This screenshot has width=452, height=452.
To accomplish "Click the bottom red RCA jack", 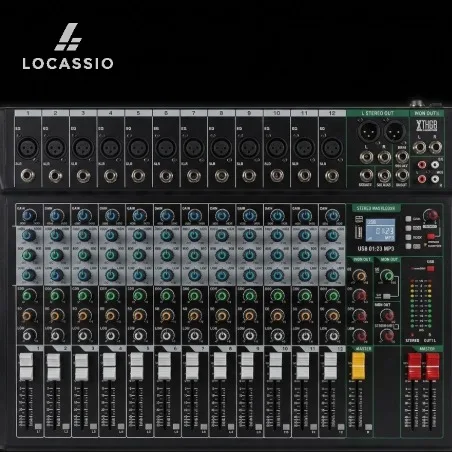I will point(422,179).
